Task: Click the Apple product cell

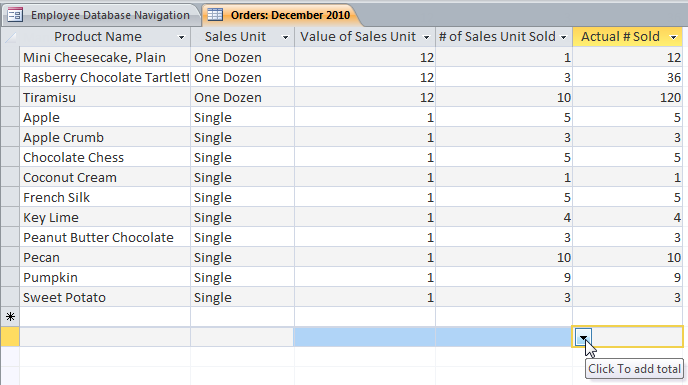Action: coord(105,117)
